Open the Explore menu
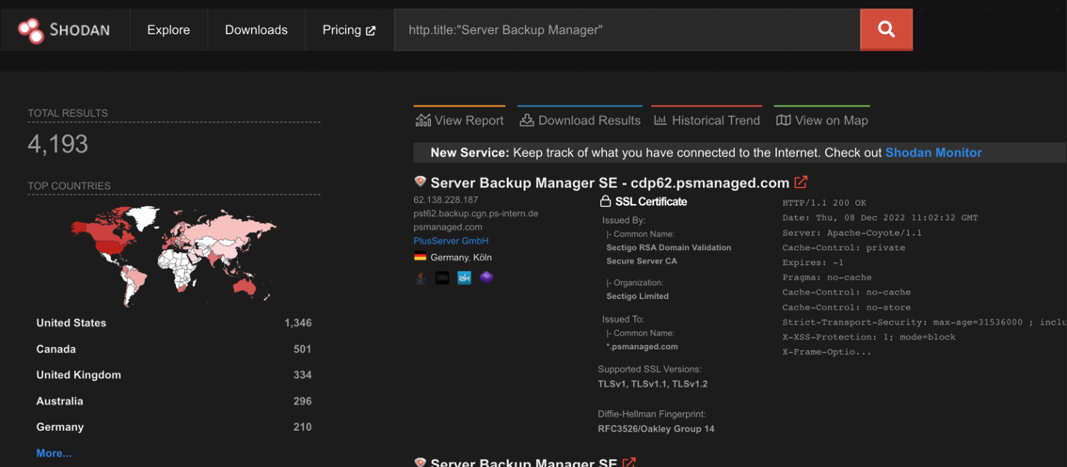 169,30
